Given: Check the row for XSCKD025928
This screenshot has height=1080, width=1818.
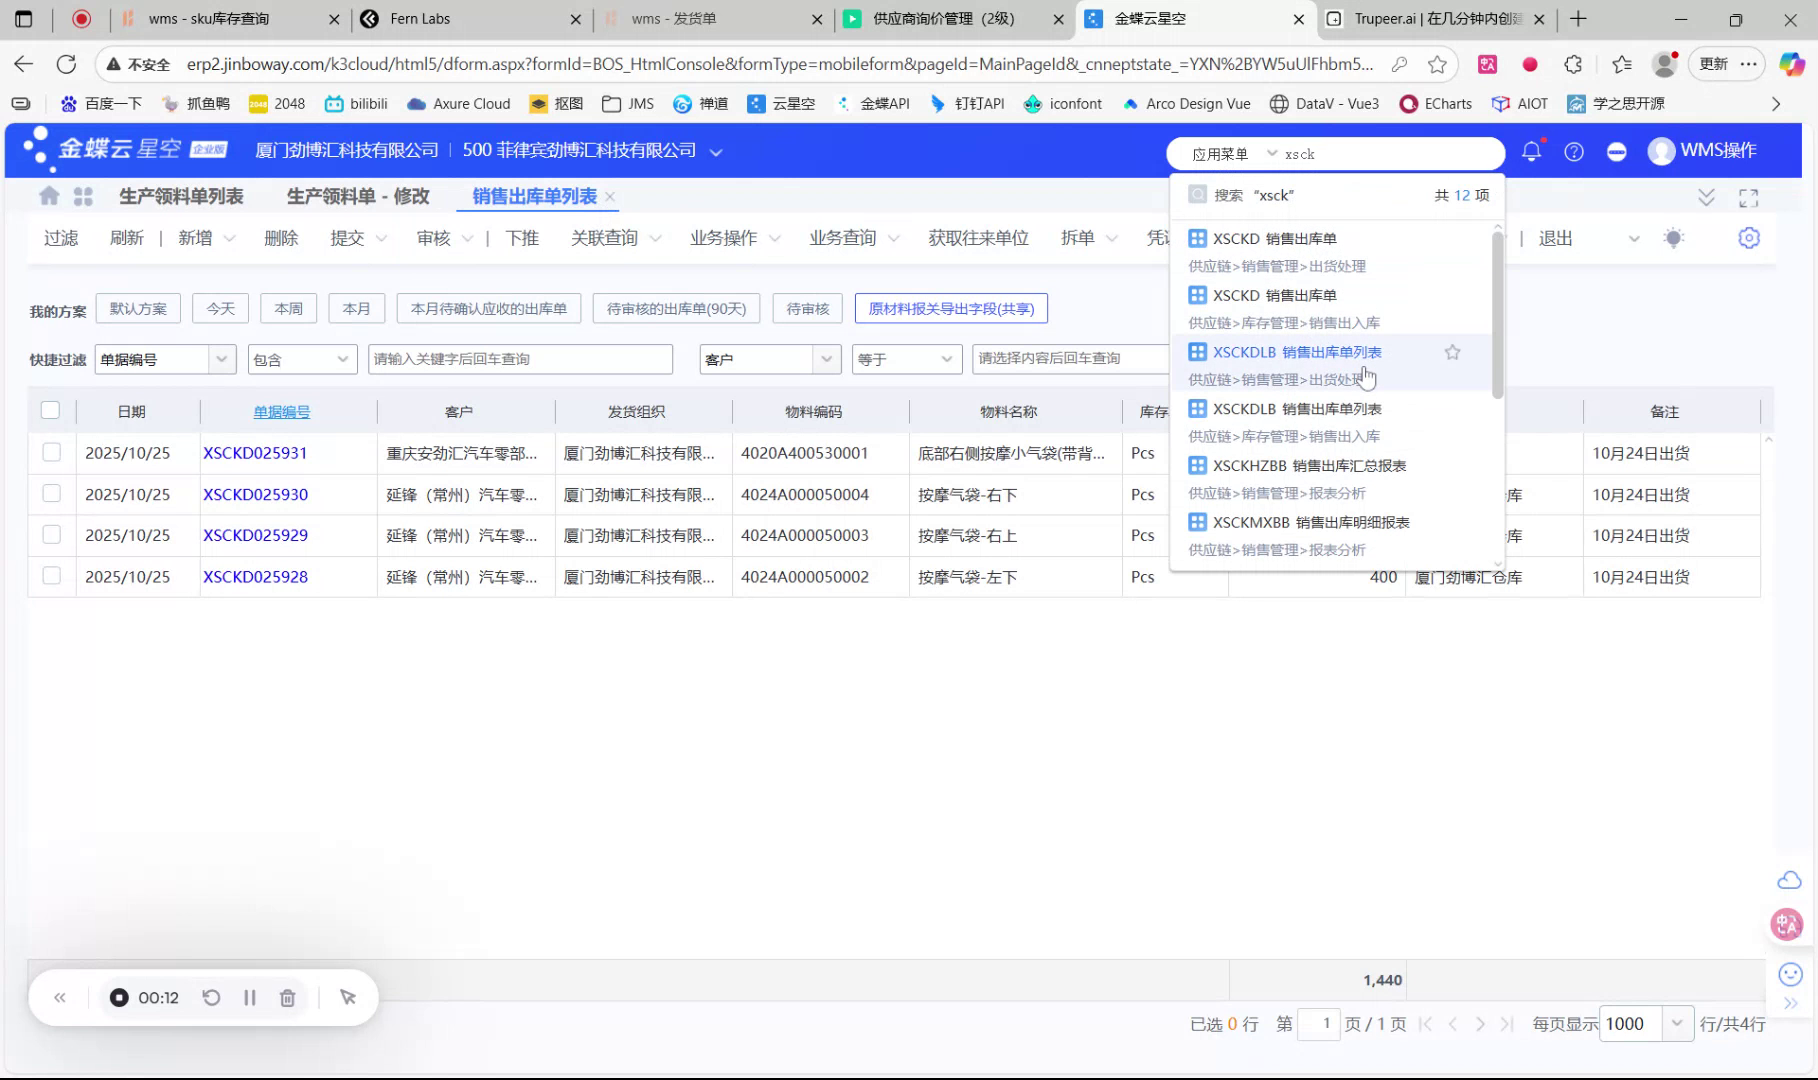Looking at the screenshot, I should [52, 577].
